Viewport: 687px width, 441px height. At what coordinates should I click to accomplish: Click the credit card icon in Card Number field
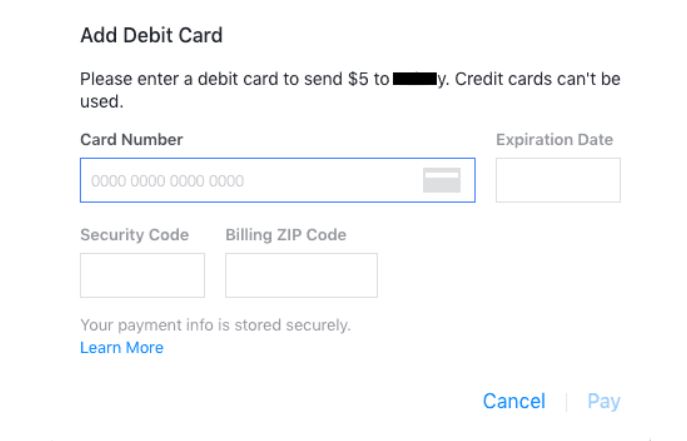pos(441,180)
